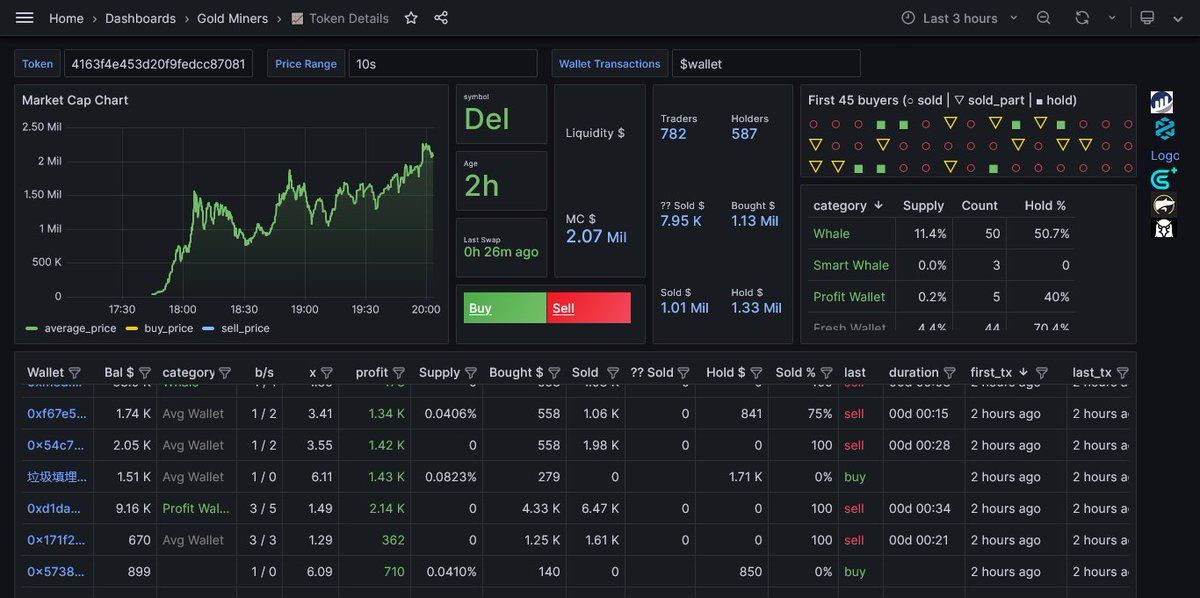The width and height of the screenshot is (1200, 598).
Task: Go to Dashboards breadcrumb
Action: tap(140, 18)
